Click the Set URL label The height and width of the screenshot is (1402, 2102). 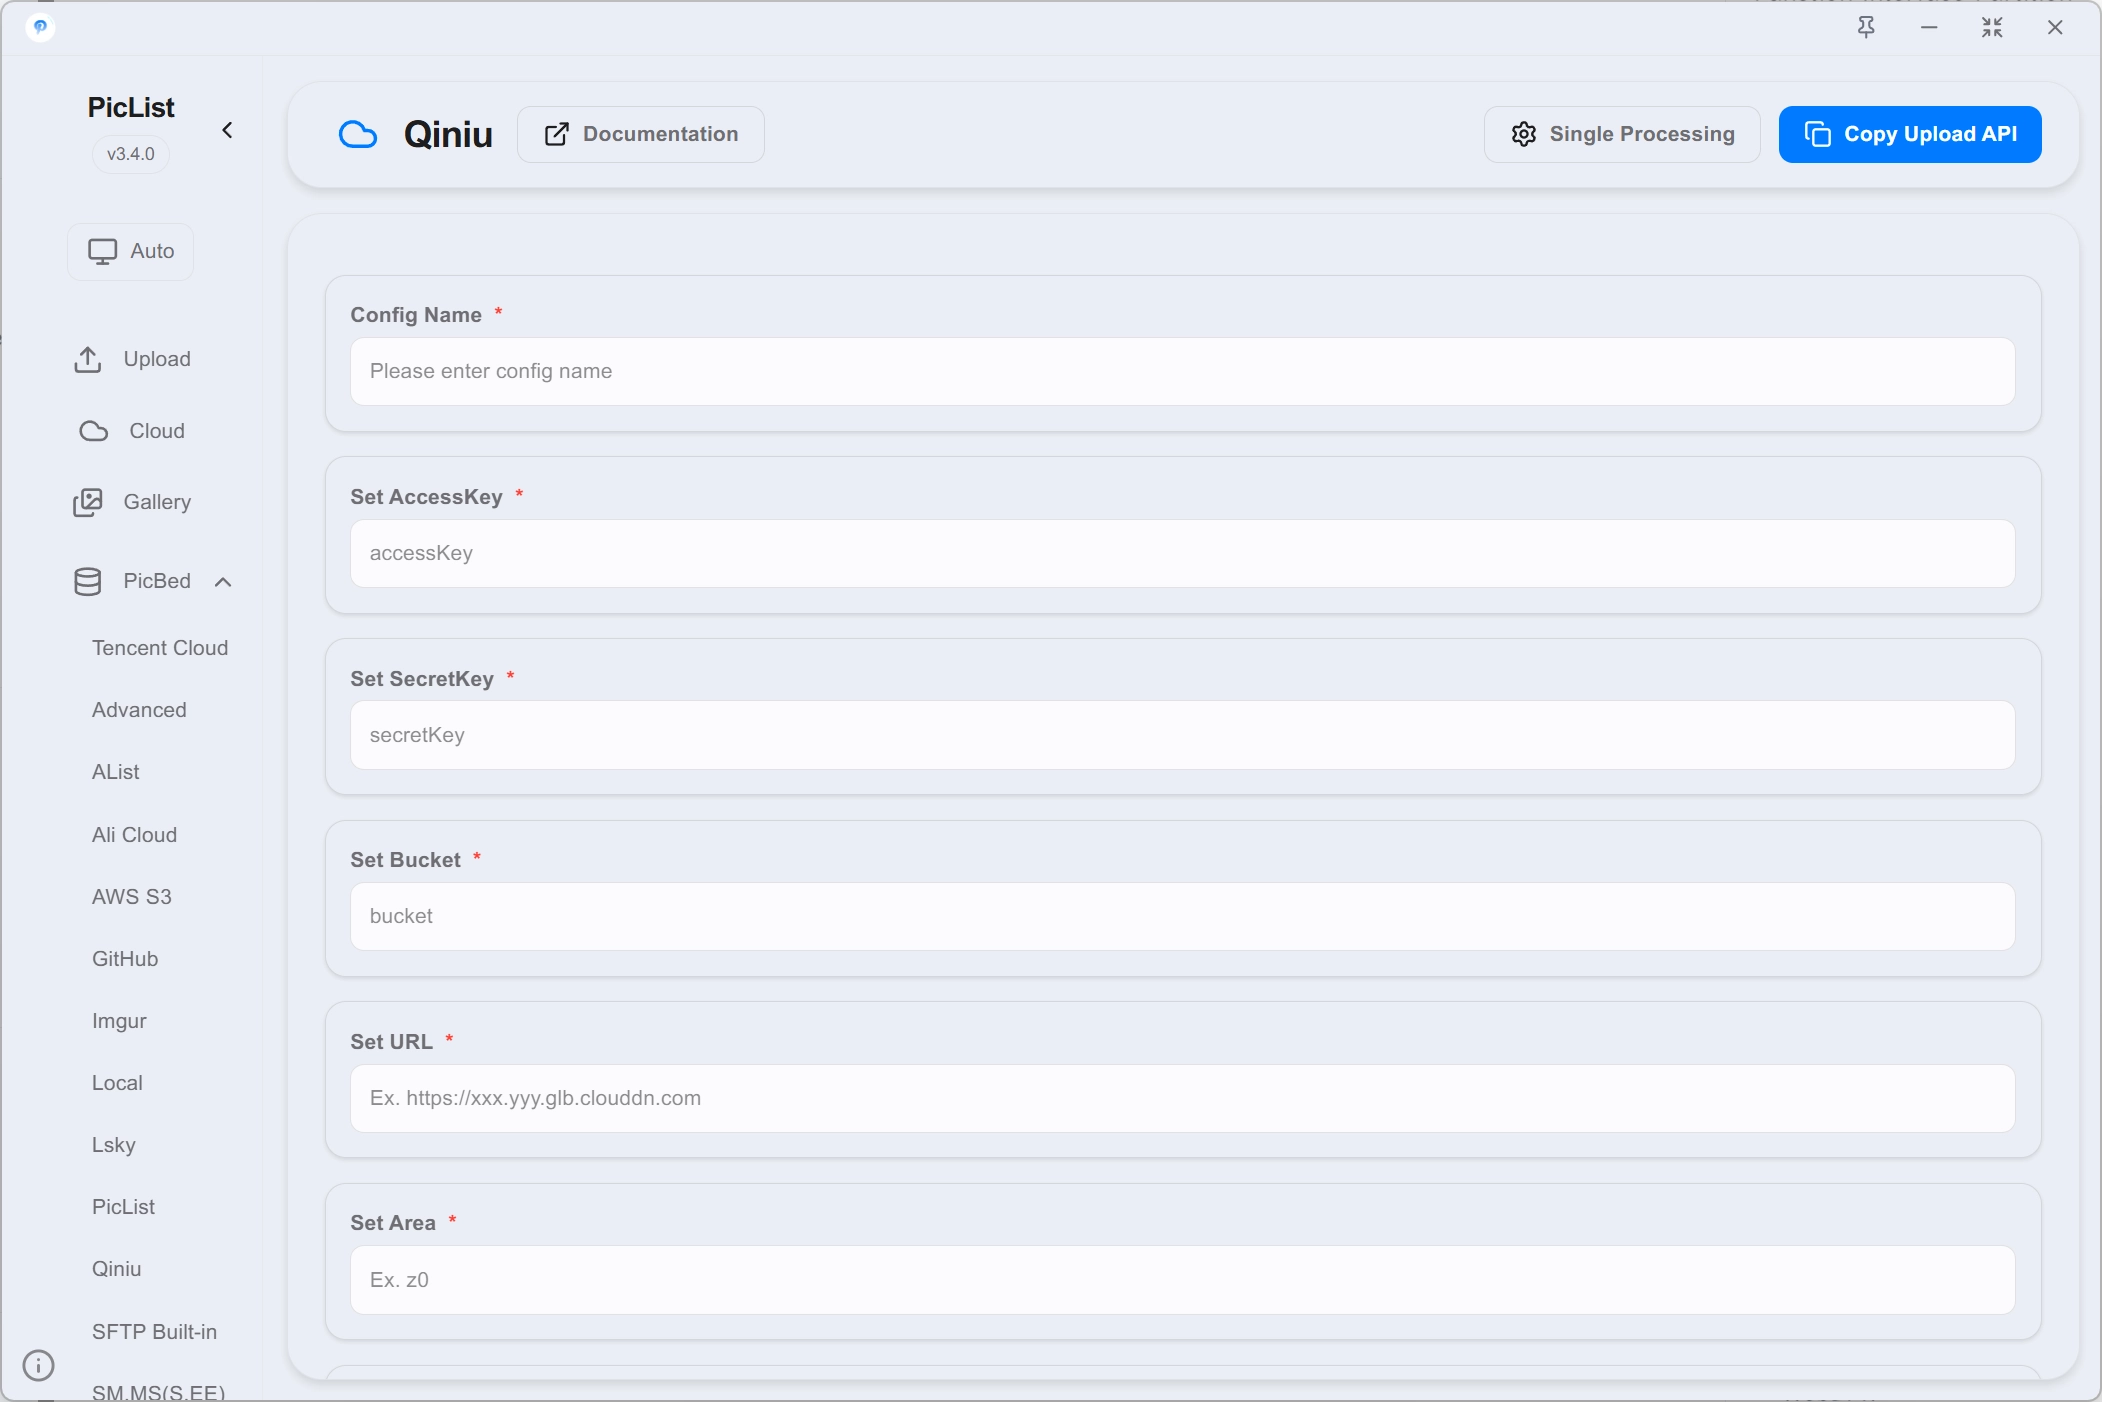[392, 1042]
